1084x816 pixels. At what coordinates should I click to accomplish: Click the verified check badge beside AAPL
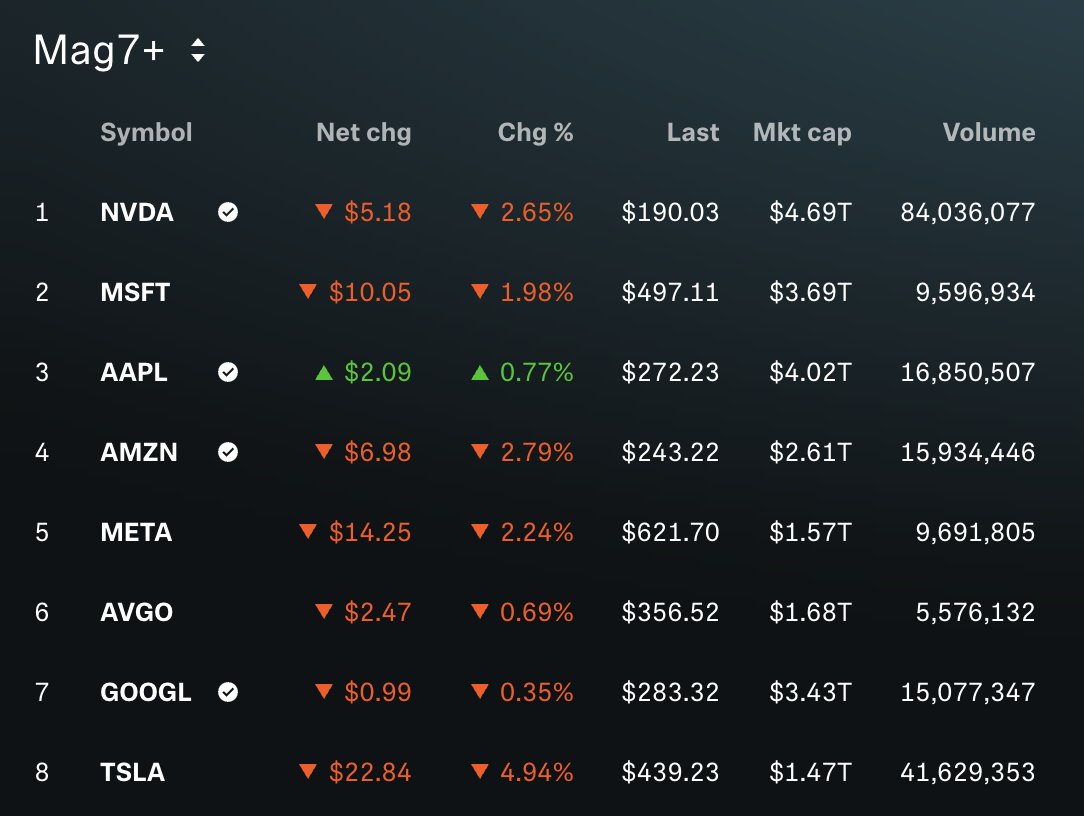pos(228,372)
